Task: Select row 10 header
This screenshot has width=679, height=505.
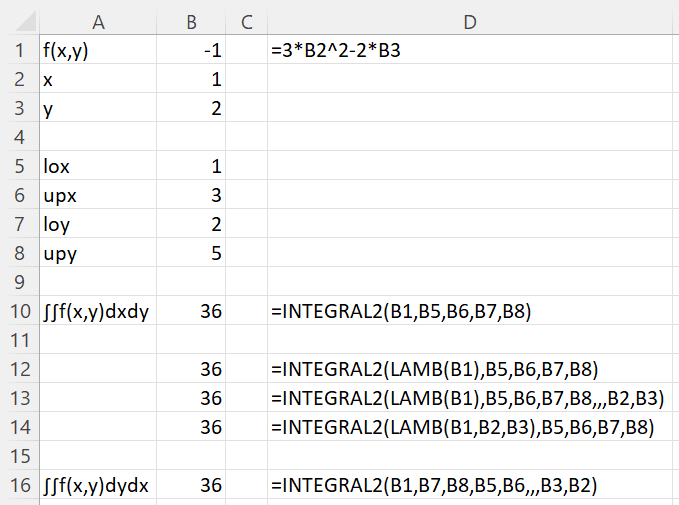Action: [17, 311]
